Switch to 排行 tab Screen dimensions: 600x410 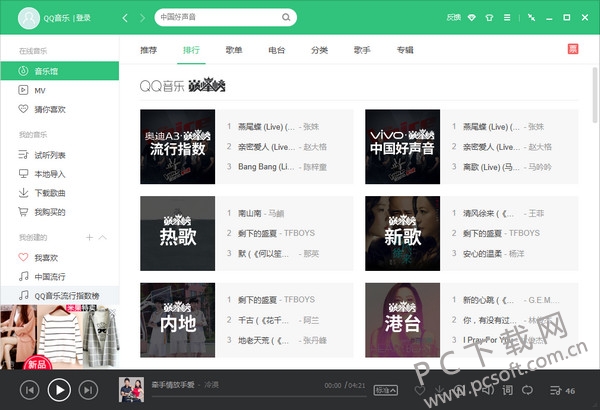click(x=191, y=50)
